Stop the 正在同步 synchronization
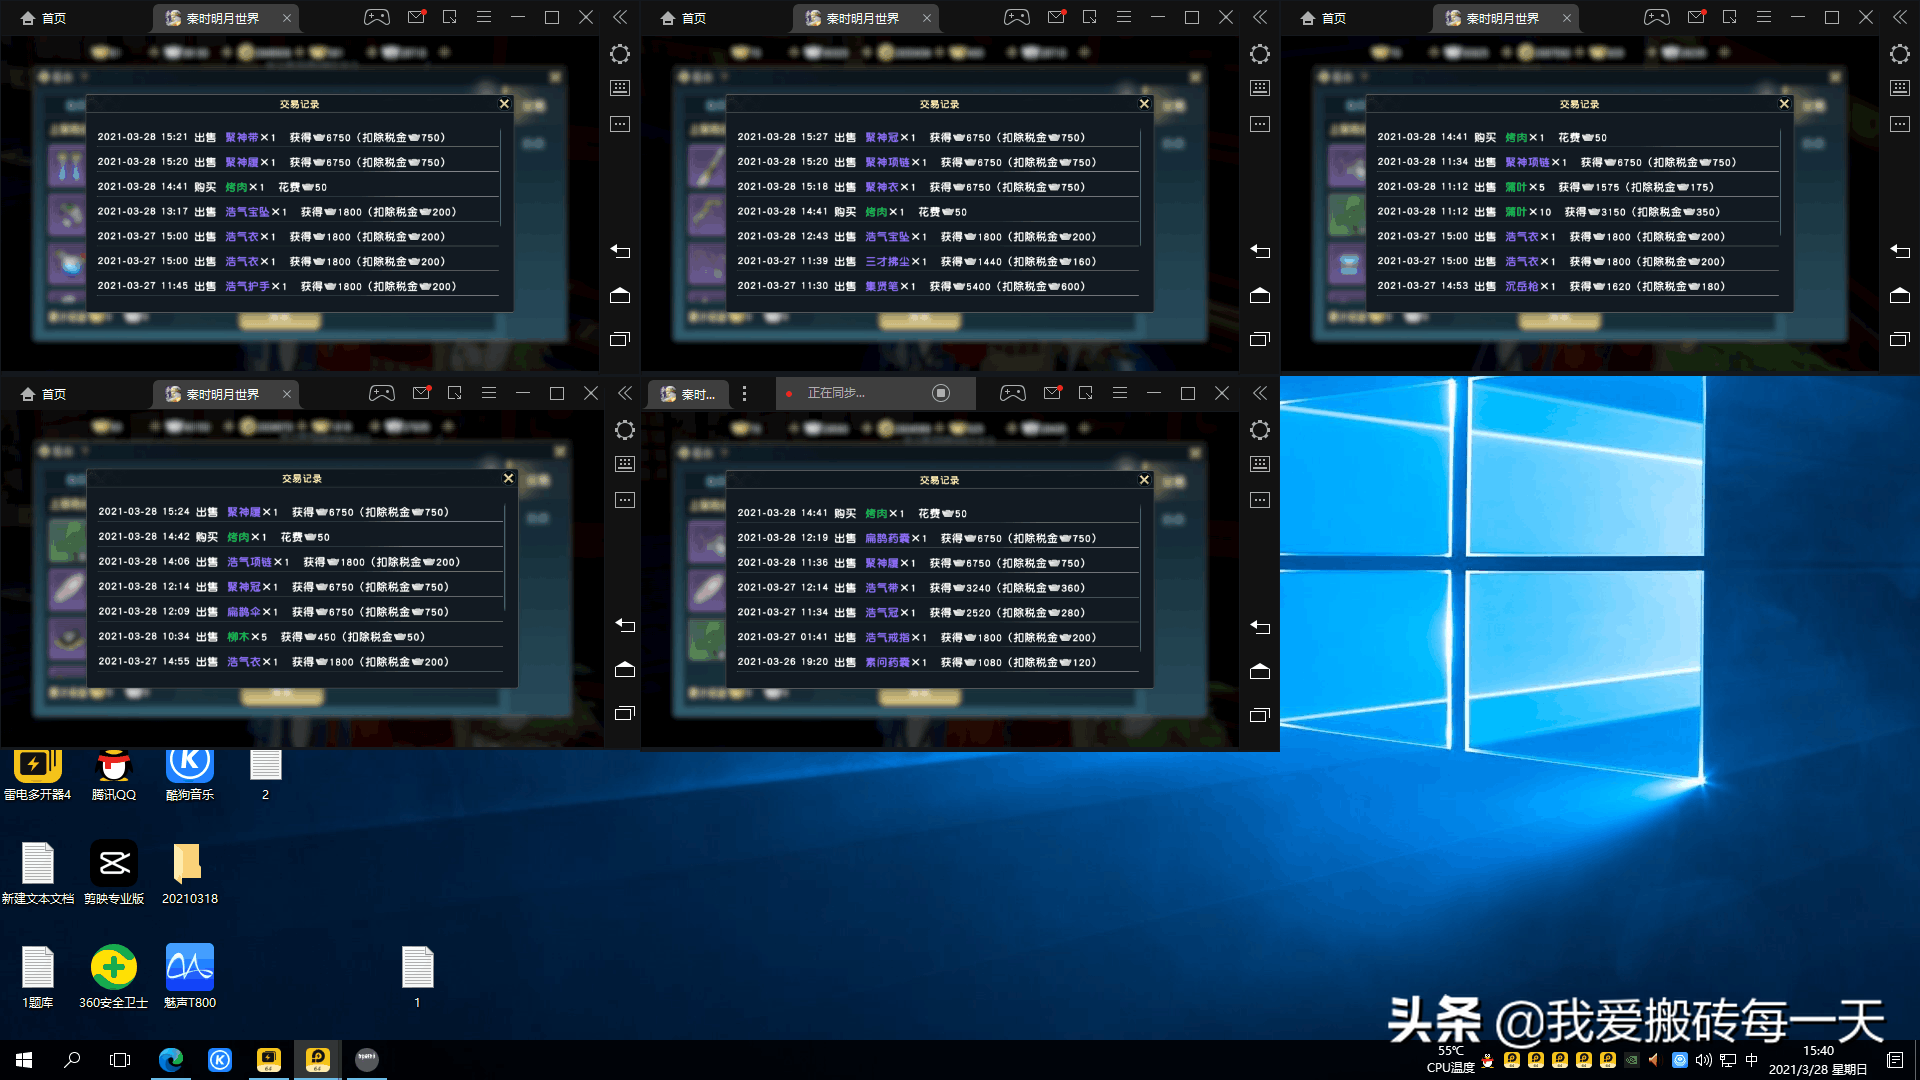 [x=940, y=394]
